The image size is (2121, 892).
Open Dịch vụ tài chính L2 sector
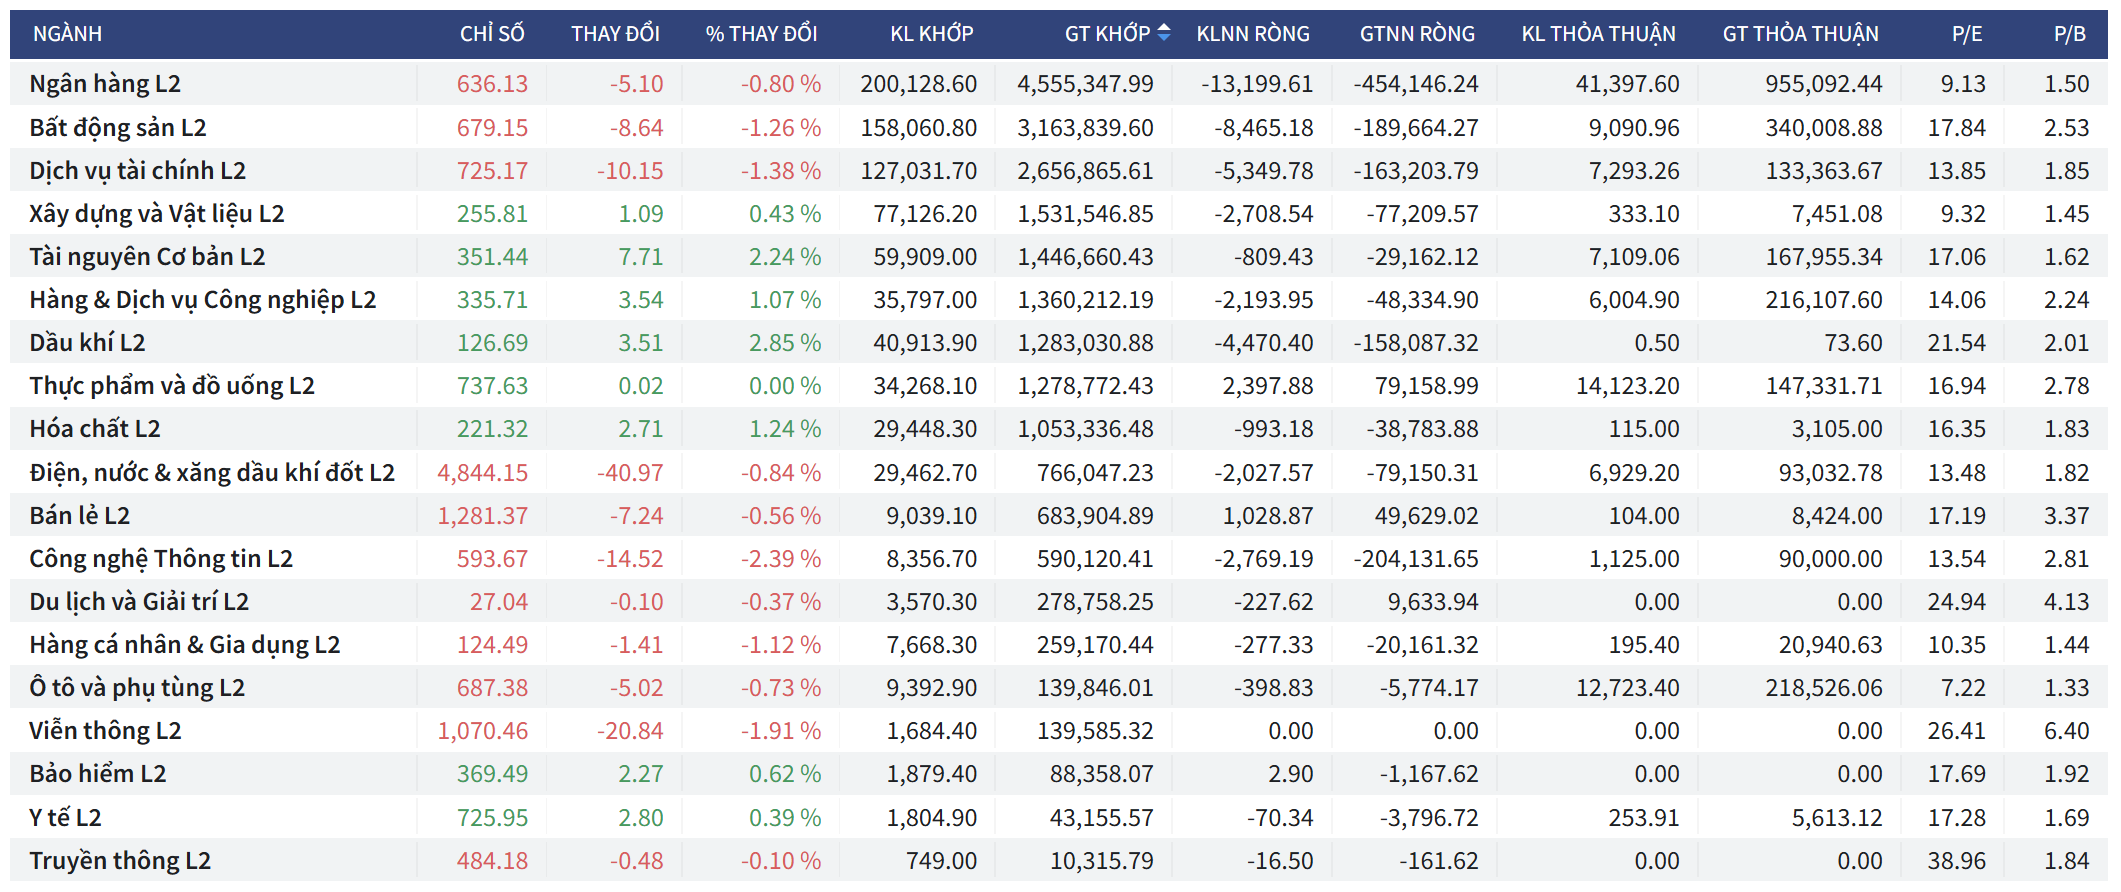(x=137, y=171)
